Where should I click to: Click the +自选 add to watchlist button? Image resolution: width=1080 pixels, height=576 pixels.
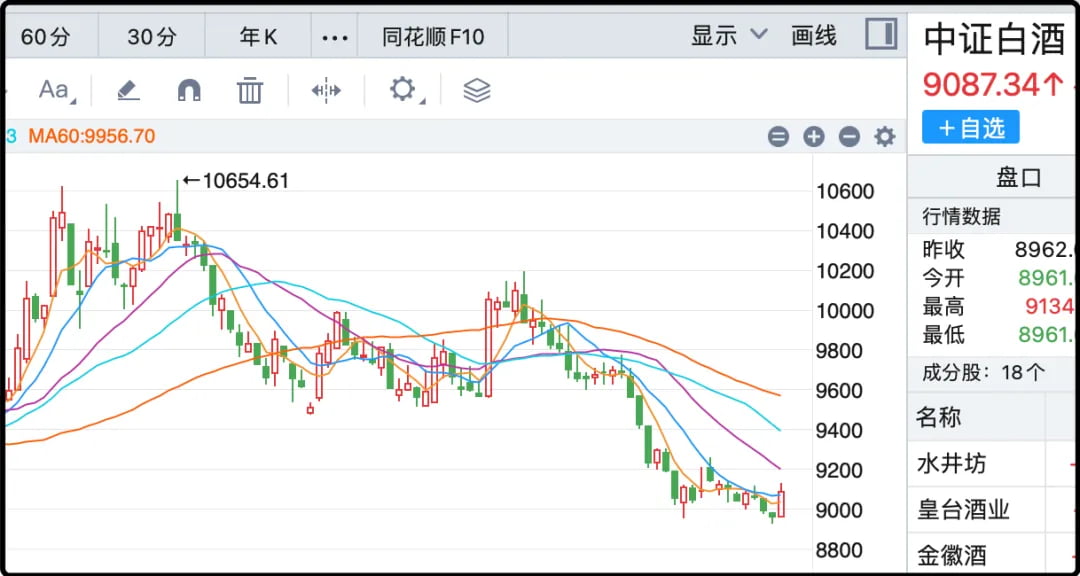point(970,127)
